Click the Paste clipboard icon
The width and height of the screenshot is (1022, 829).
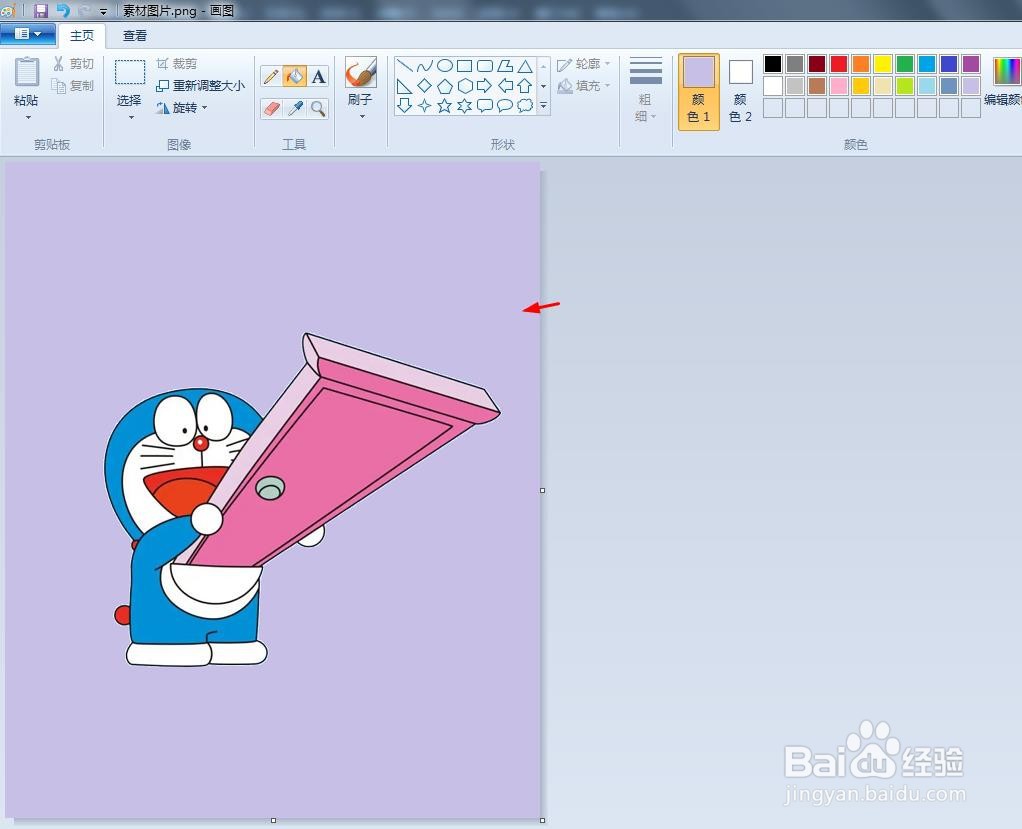[x=27, y=71]
